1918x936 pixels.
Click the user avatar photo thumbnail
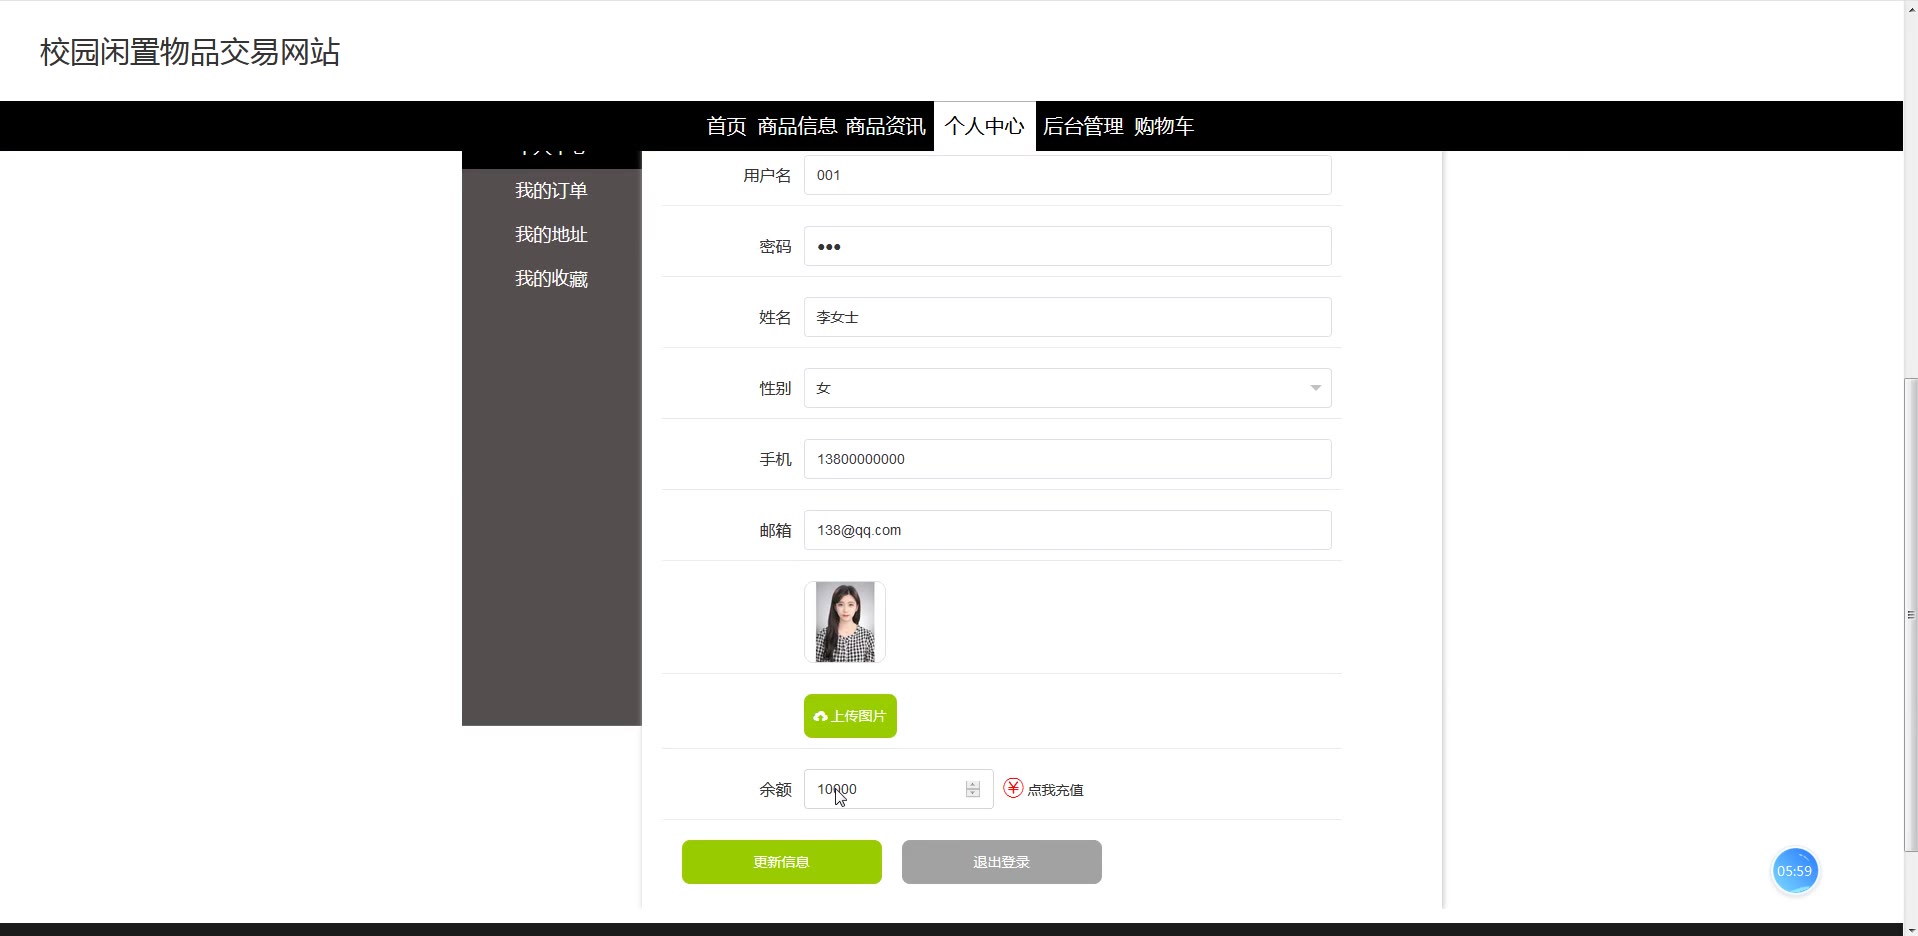pyautogui.click(x=845, y=622)
